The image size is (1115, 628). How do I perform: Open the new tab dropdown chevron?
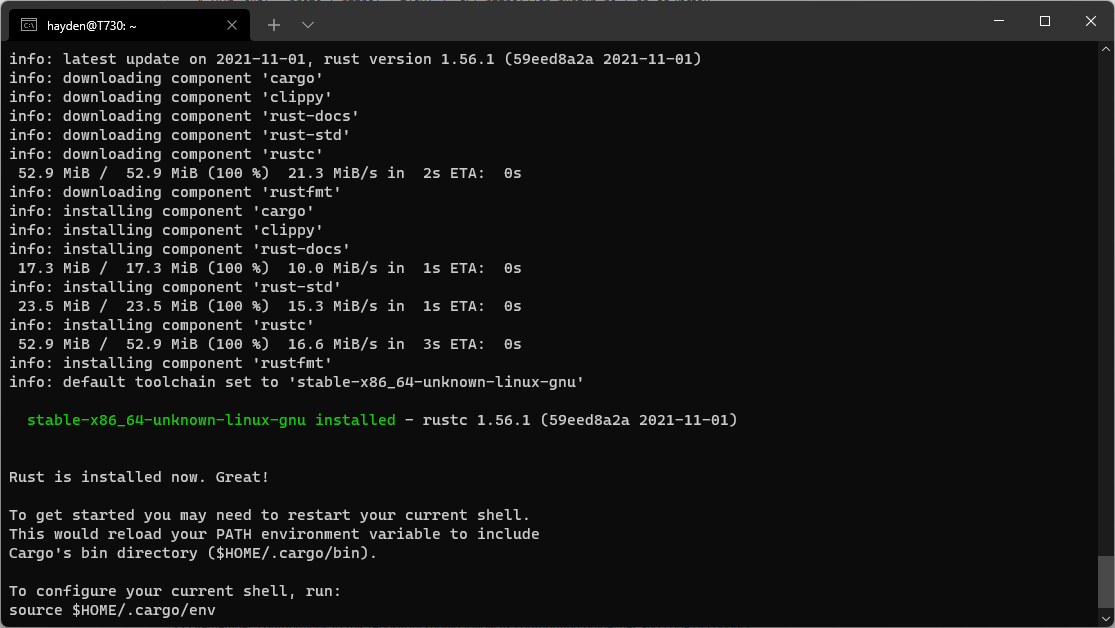coord(307,24)
